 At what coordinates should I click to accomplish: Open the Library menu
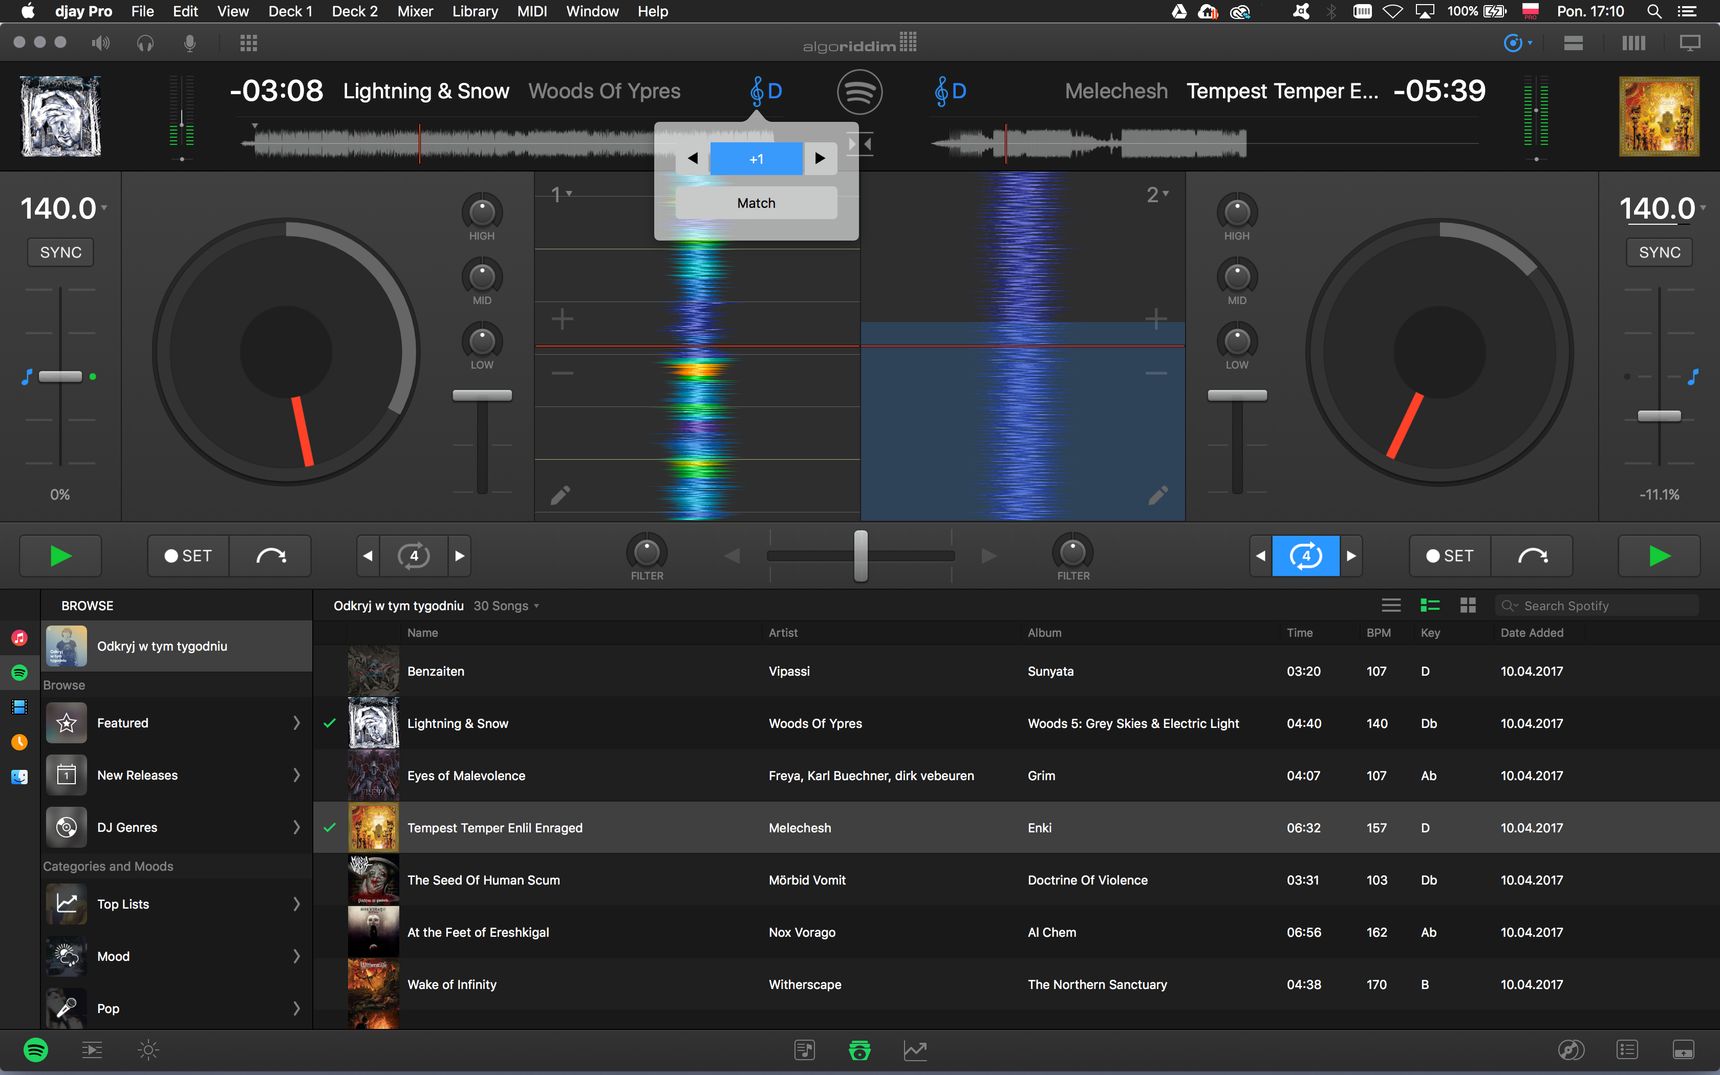tap(475, 11)
